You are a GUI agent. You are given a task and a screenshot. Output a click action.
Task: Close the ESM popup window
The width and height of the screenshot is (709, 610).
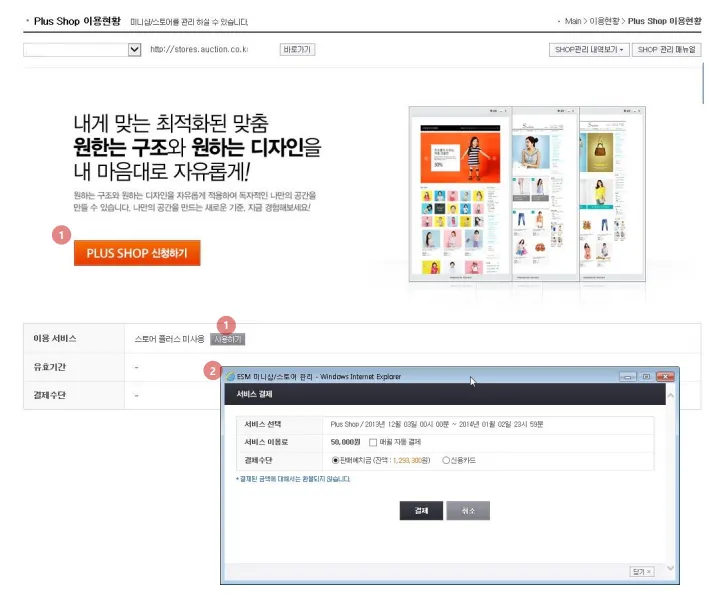[665, 376]
